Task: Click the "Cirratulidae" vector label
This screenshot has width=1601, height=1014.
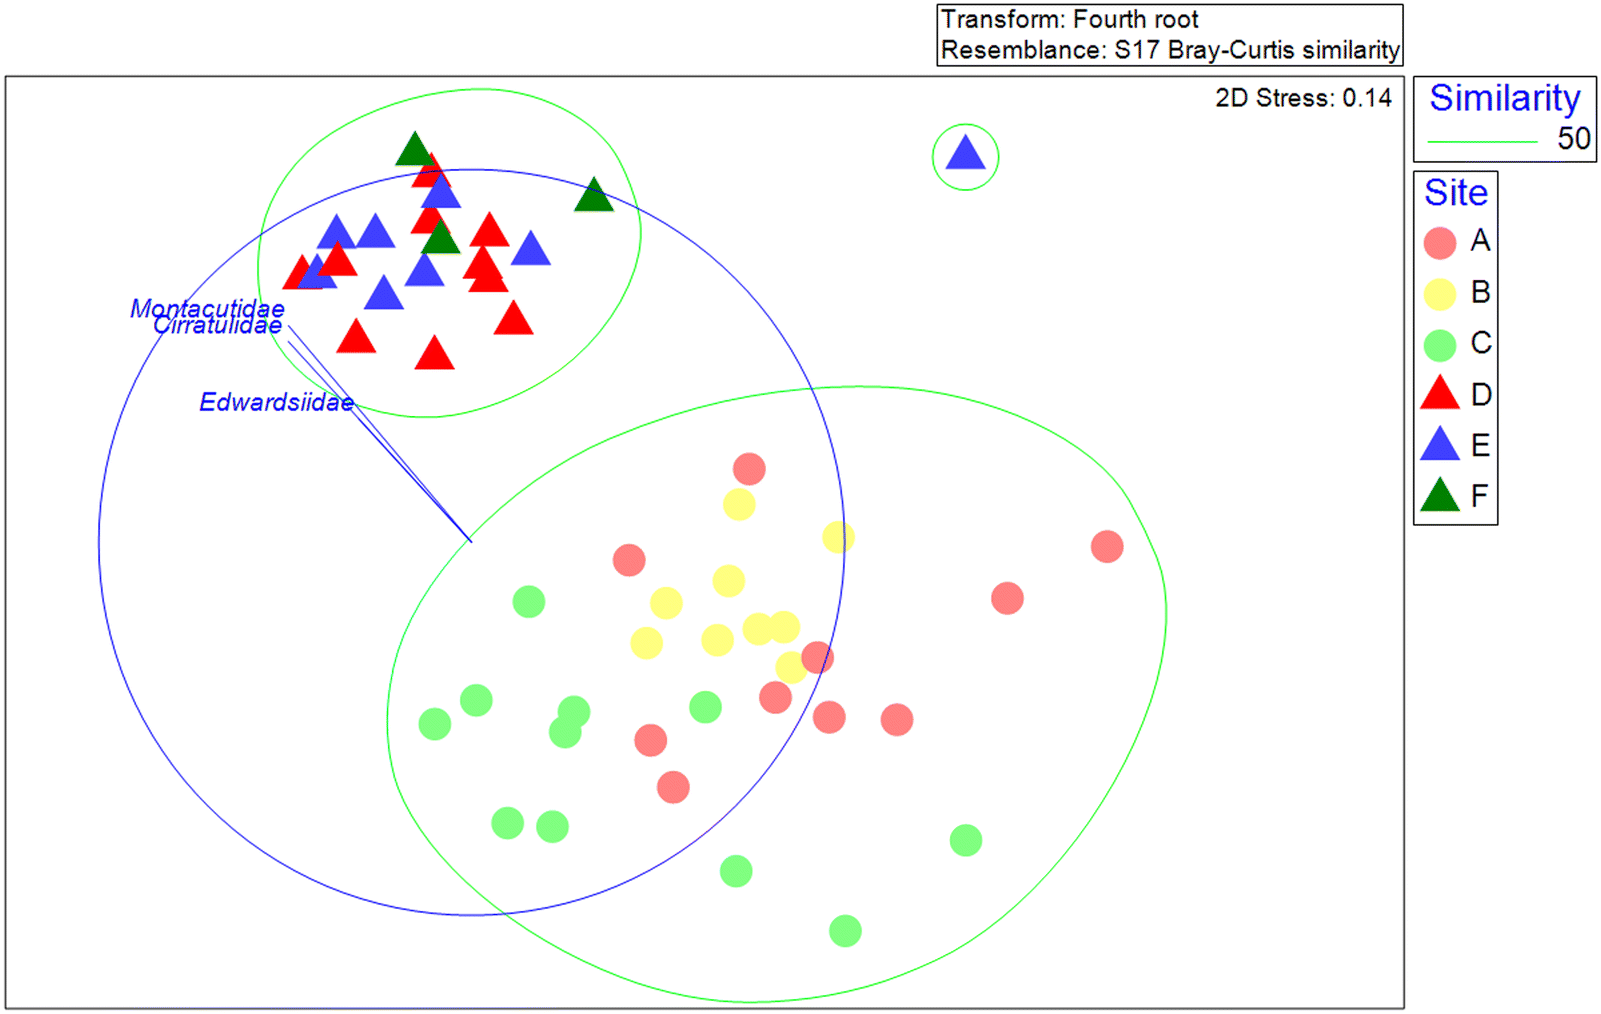Action: tap(217, 325)
